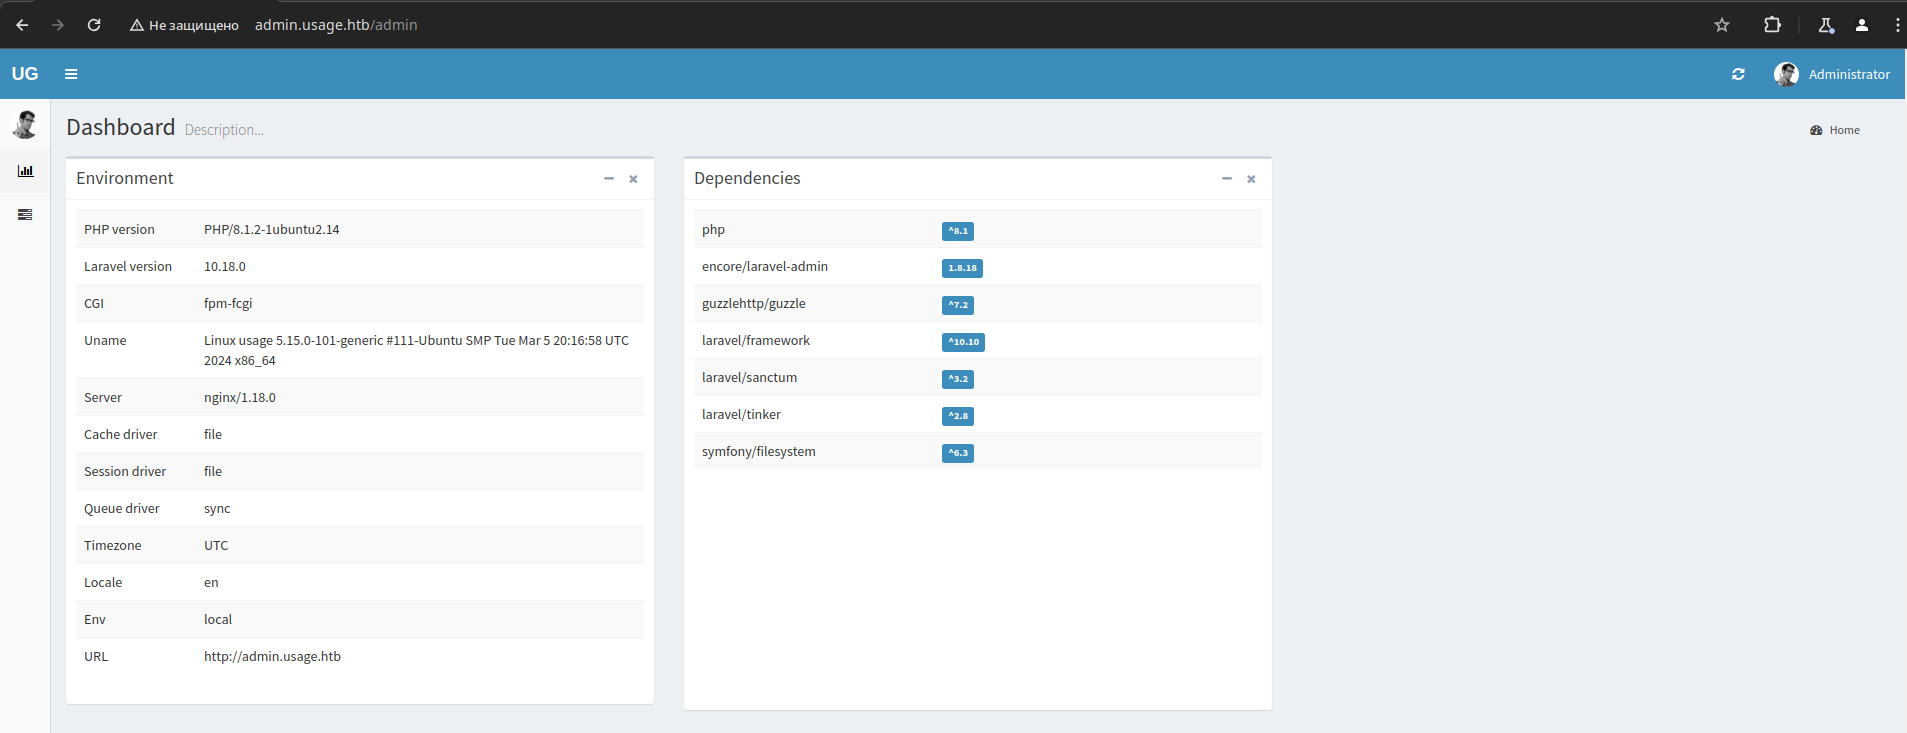Click the laravel/tinker ^2.8 badge
Screen dimensions: 1907x733
[x=958, y=416]
